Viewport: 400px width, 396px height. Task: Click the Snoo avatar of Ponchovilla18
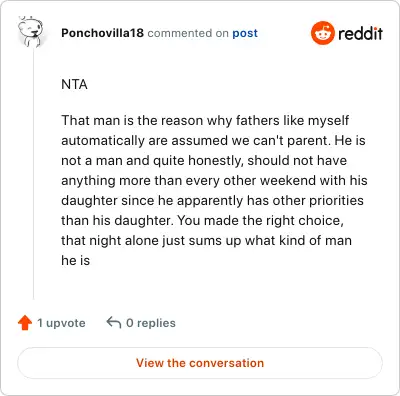[30, 32]
